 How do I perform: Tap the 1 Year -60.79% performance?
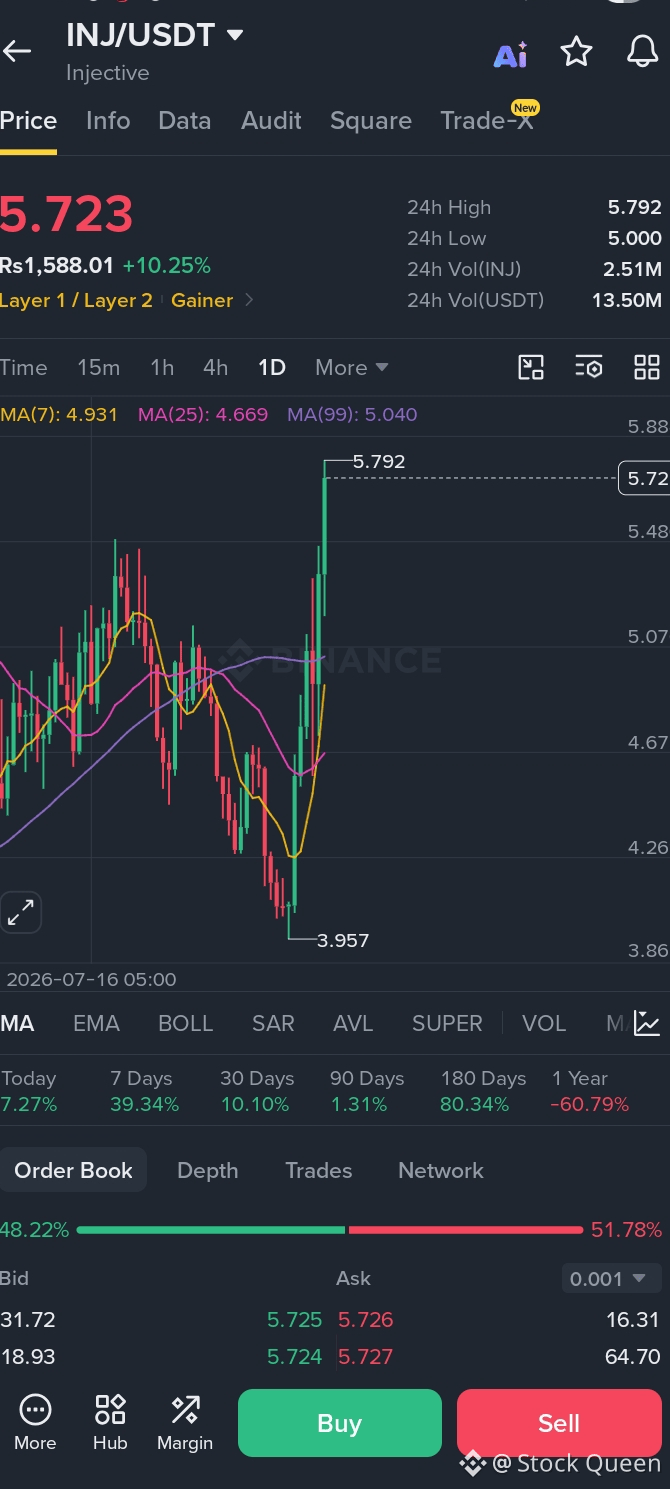590,1091
